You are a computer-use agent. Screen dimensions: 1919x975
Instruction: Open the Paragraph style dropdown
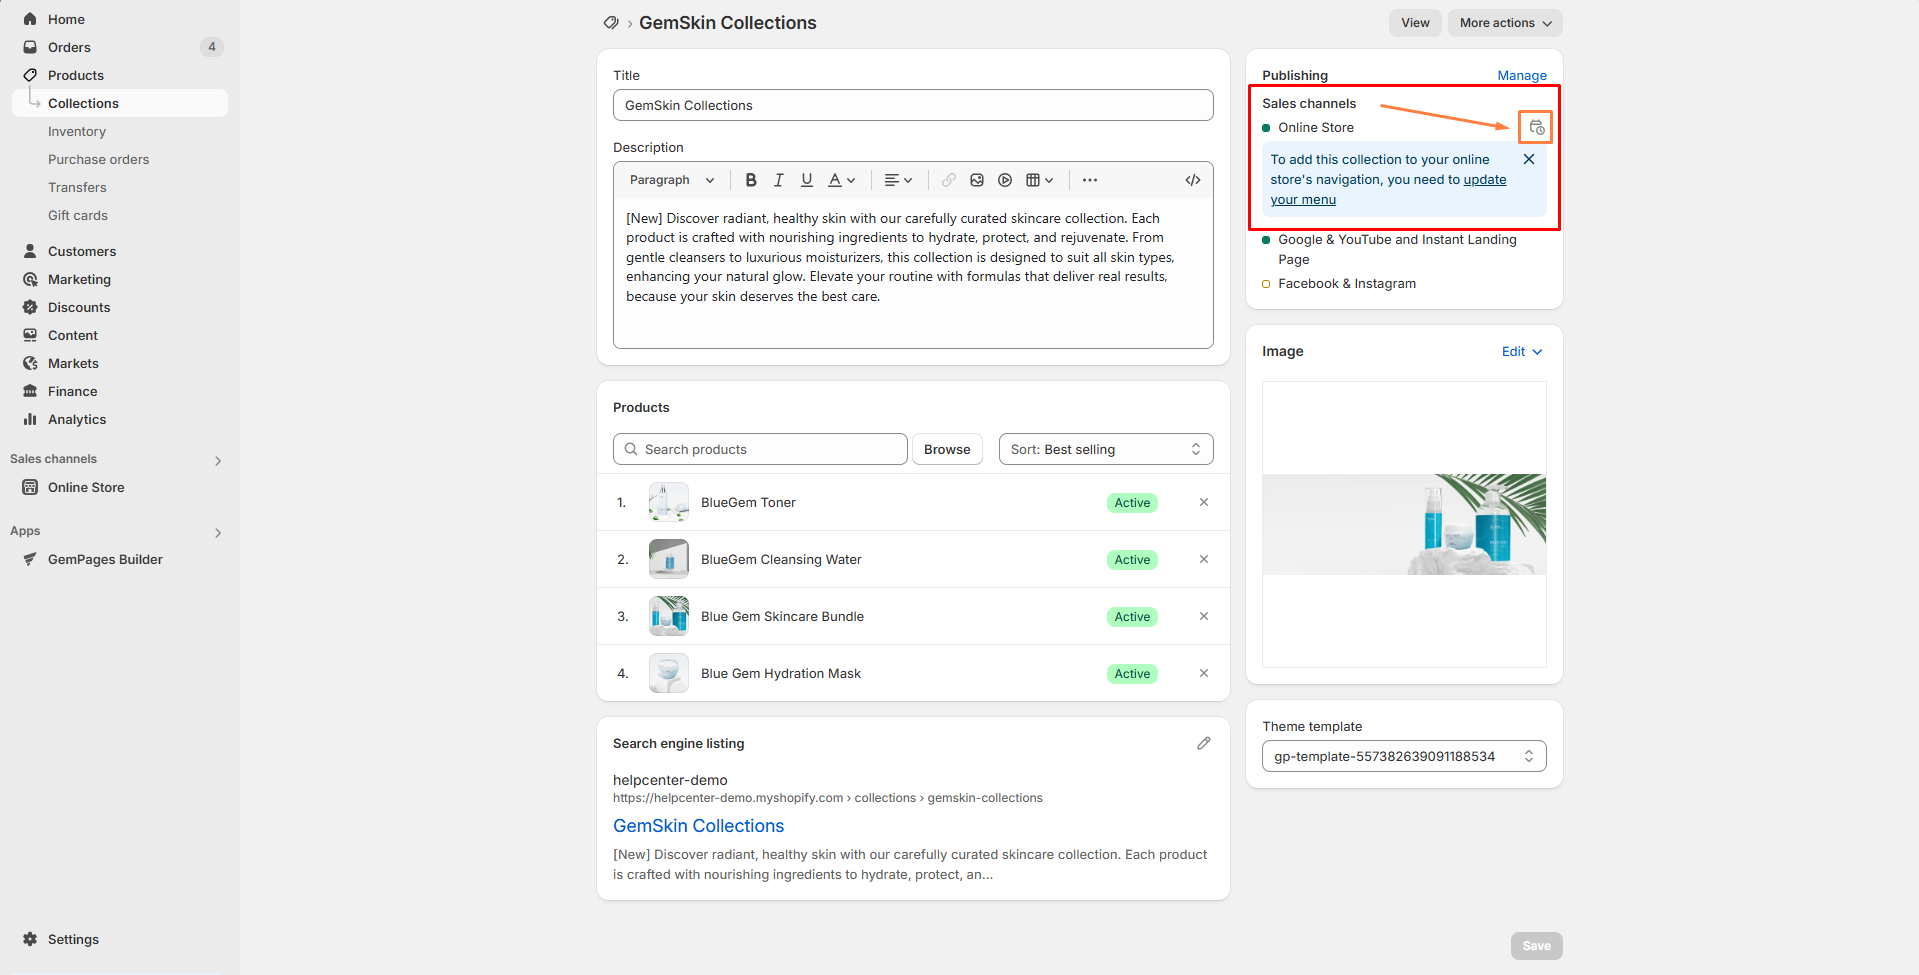click(672, 180)
